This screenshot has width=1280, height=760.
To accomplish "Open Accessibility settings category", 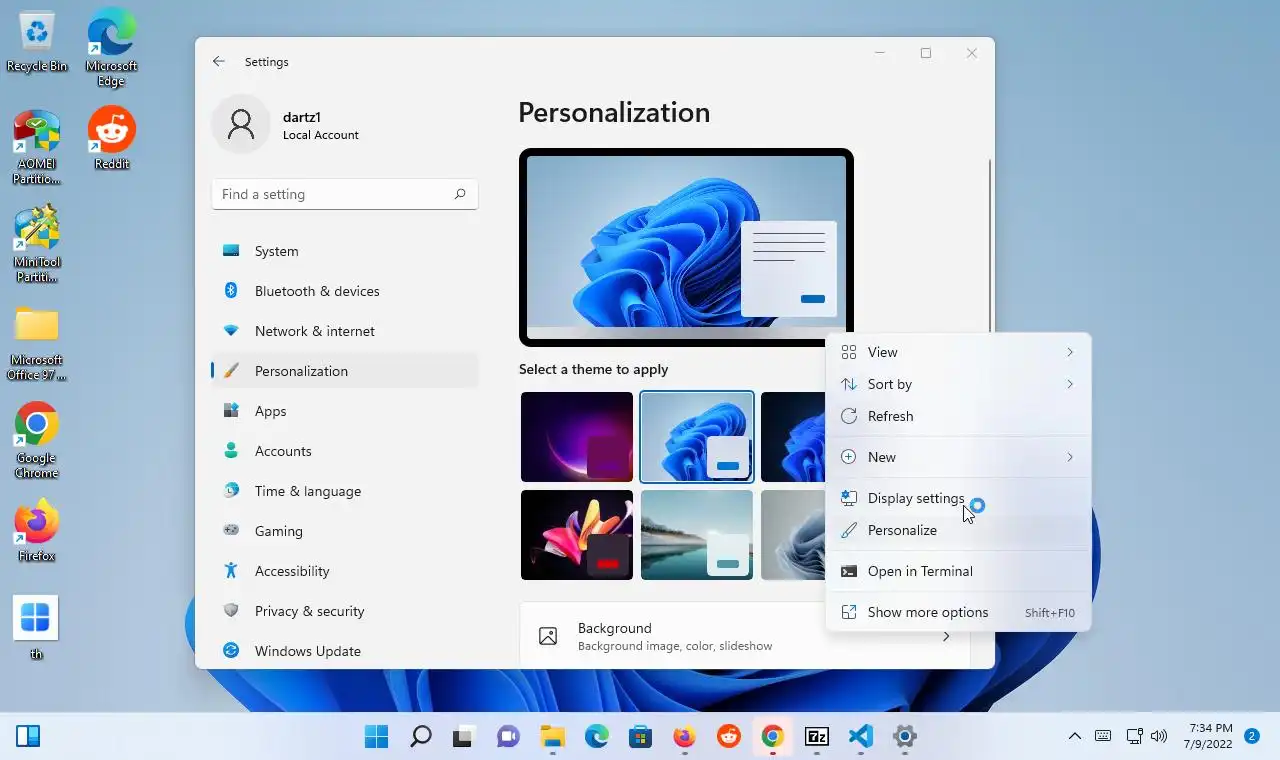I will 345,571.
